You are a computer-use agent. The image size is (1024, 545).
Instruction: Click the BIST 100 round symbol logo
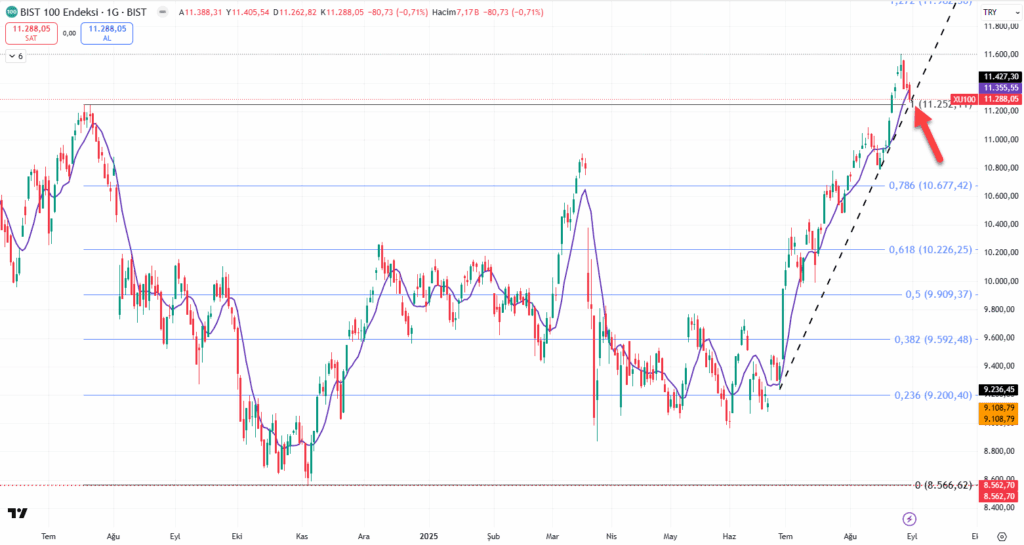[x=12, y=11]
